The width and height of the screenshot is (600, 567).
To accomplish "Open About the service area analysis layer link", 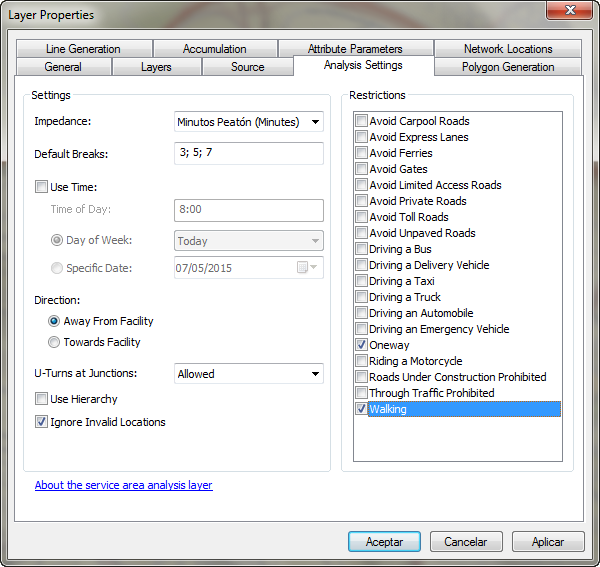I will pyautogui.click(x=123, y=485).
